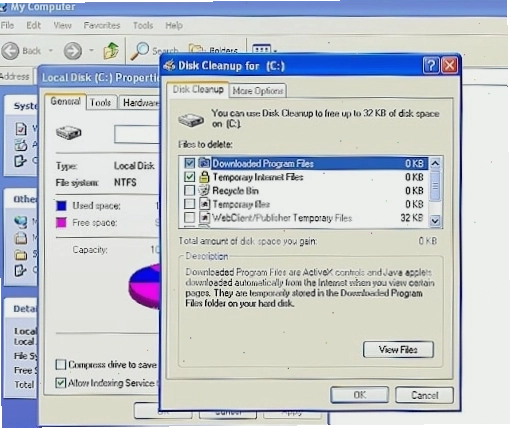This screenshot has height=428, width=510.
Task: Open Views dropdown arrow in toolbar
Action: click(x=275, y=51)
